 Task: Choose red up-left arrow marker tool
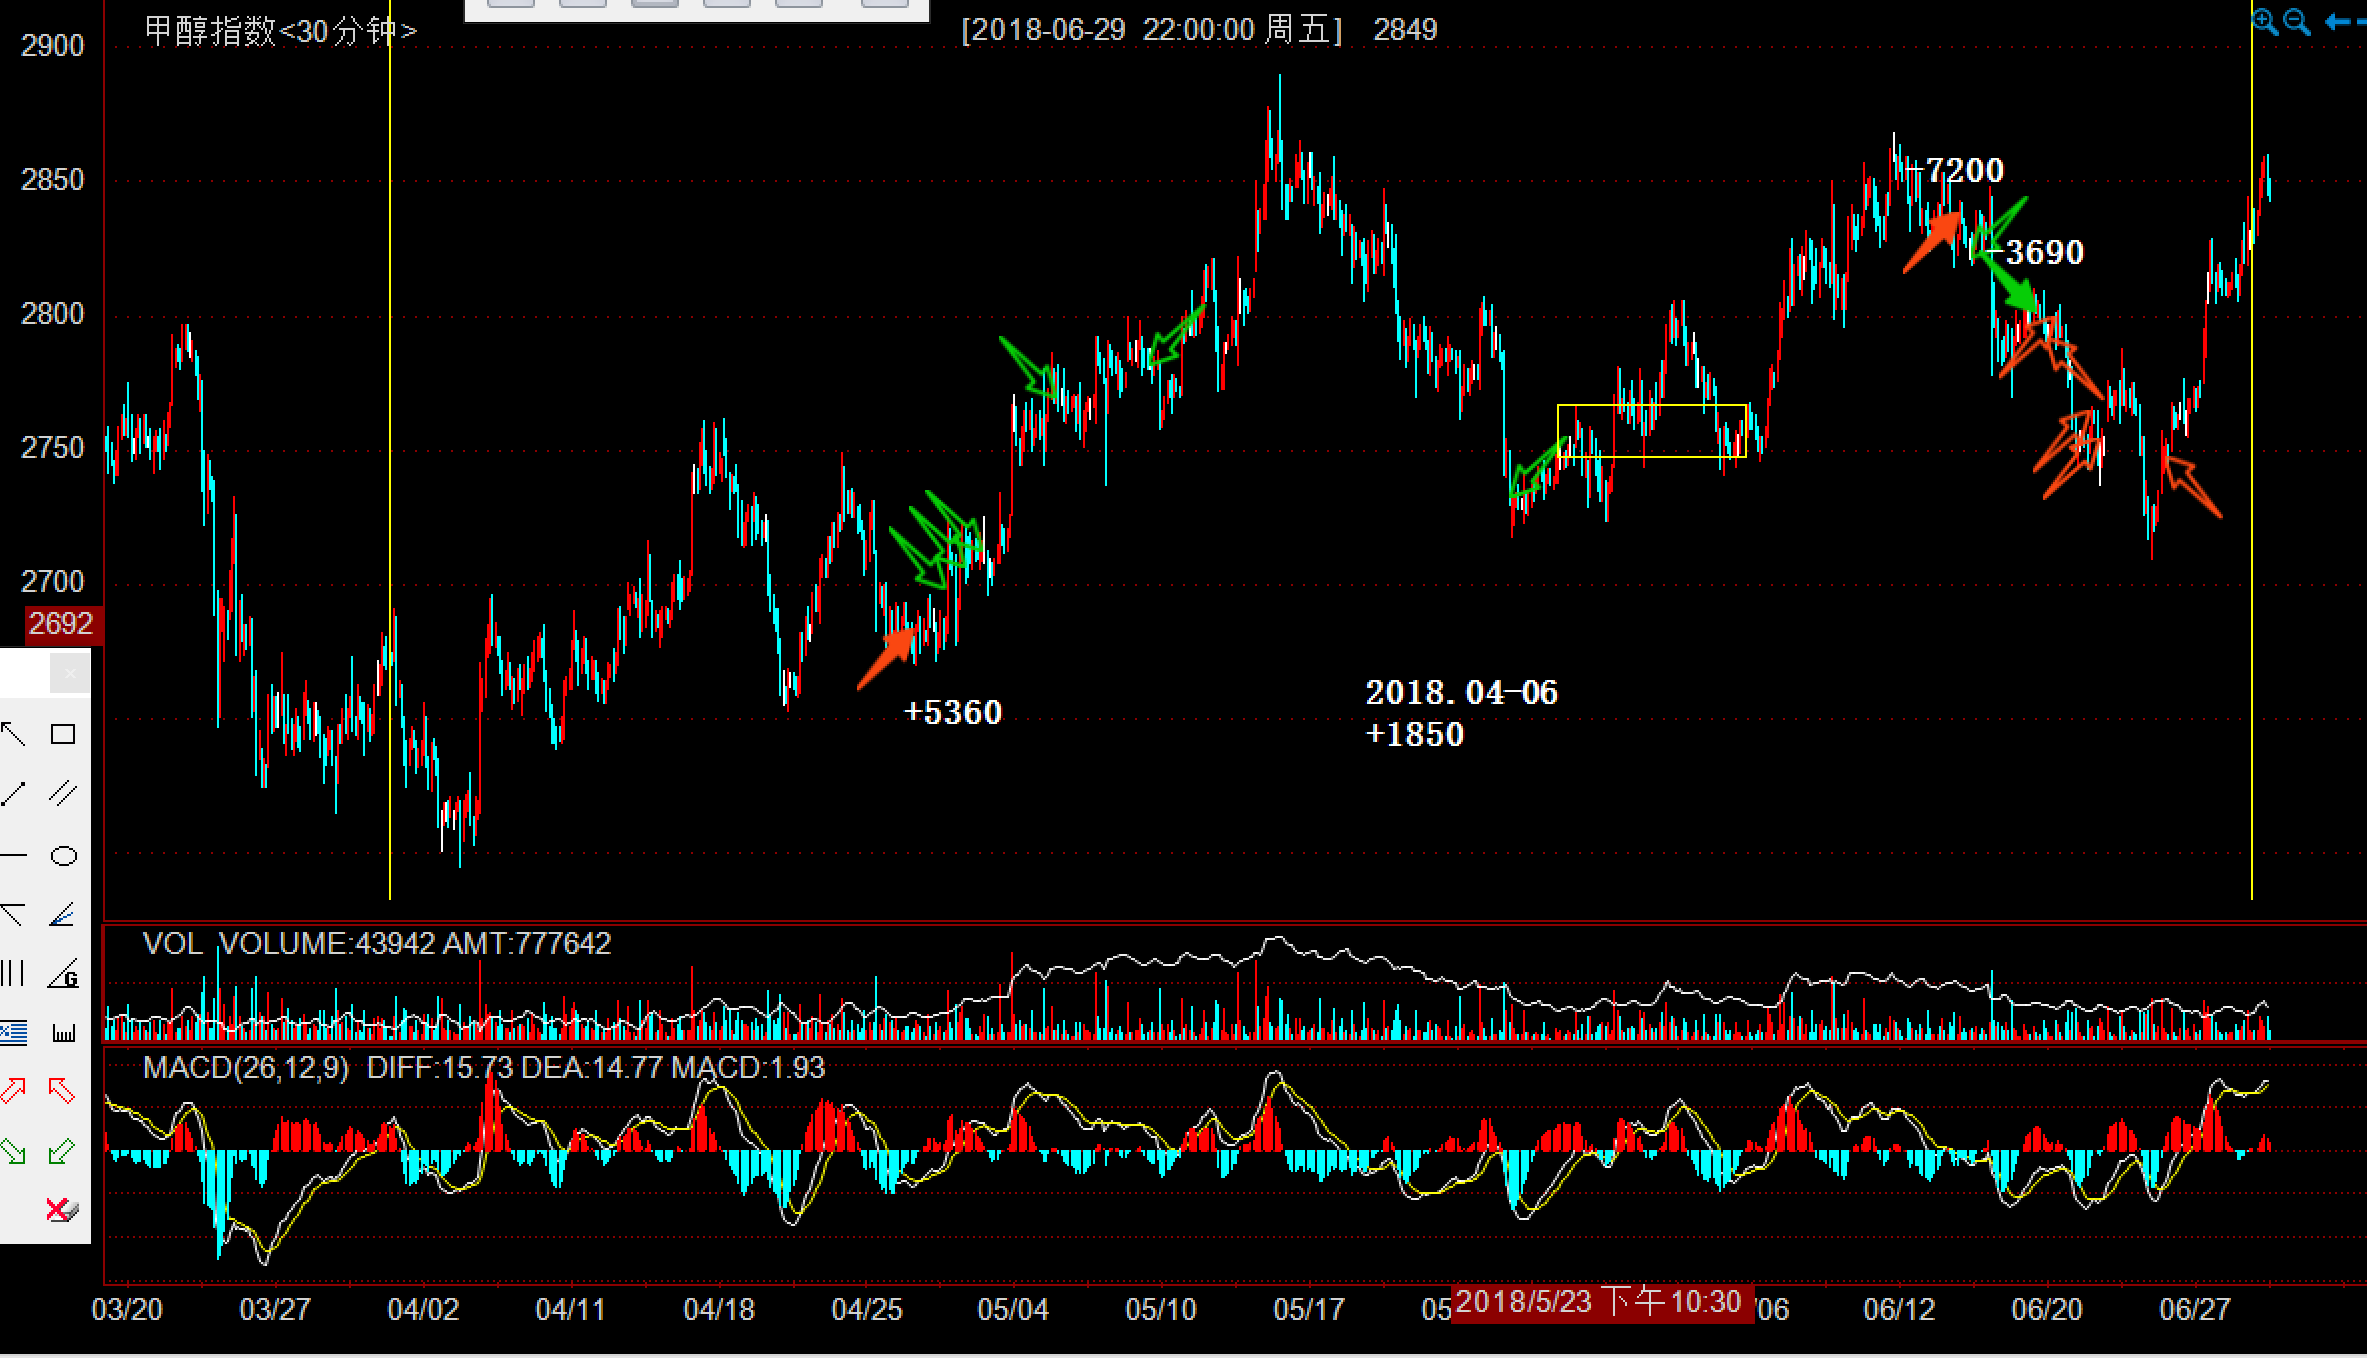62,1090
